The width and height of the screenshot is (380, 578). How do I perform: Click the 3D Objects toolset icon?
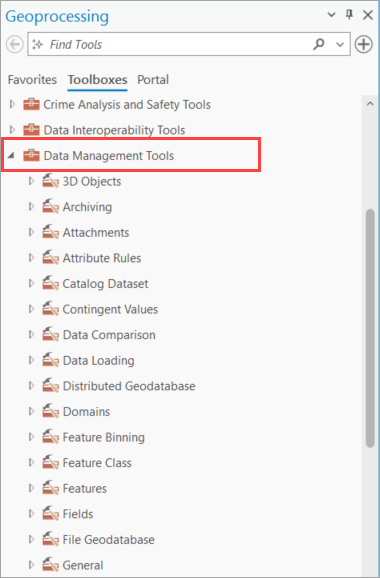[x=50, y=181]
